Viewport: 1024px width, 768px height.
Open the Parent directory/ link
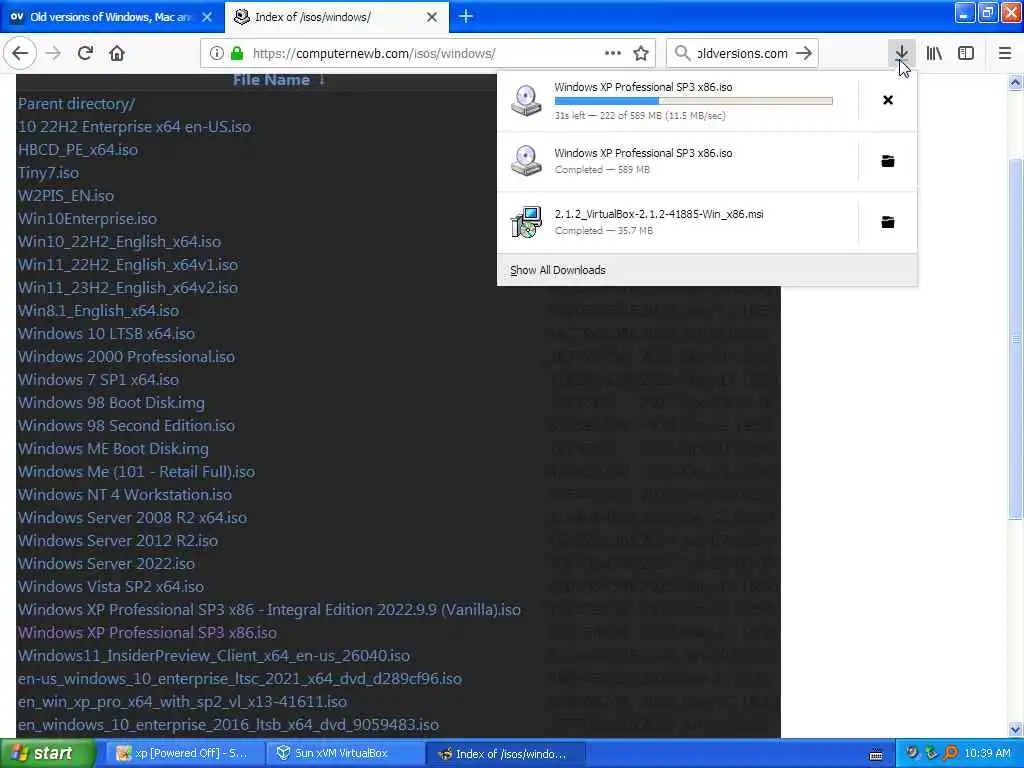76,104
